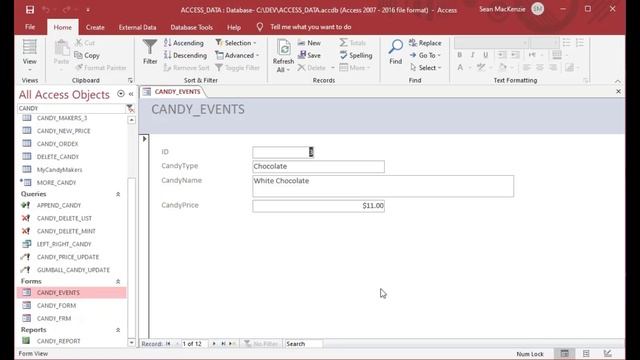Viewport: 640px width, 360px height.
Task: Click the navigation pane search box
Action: pos(71,108)
